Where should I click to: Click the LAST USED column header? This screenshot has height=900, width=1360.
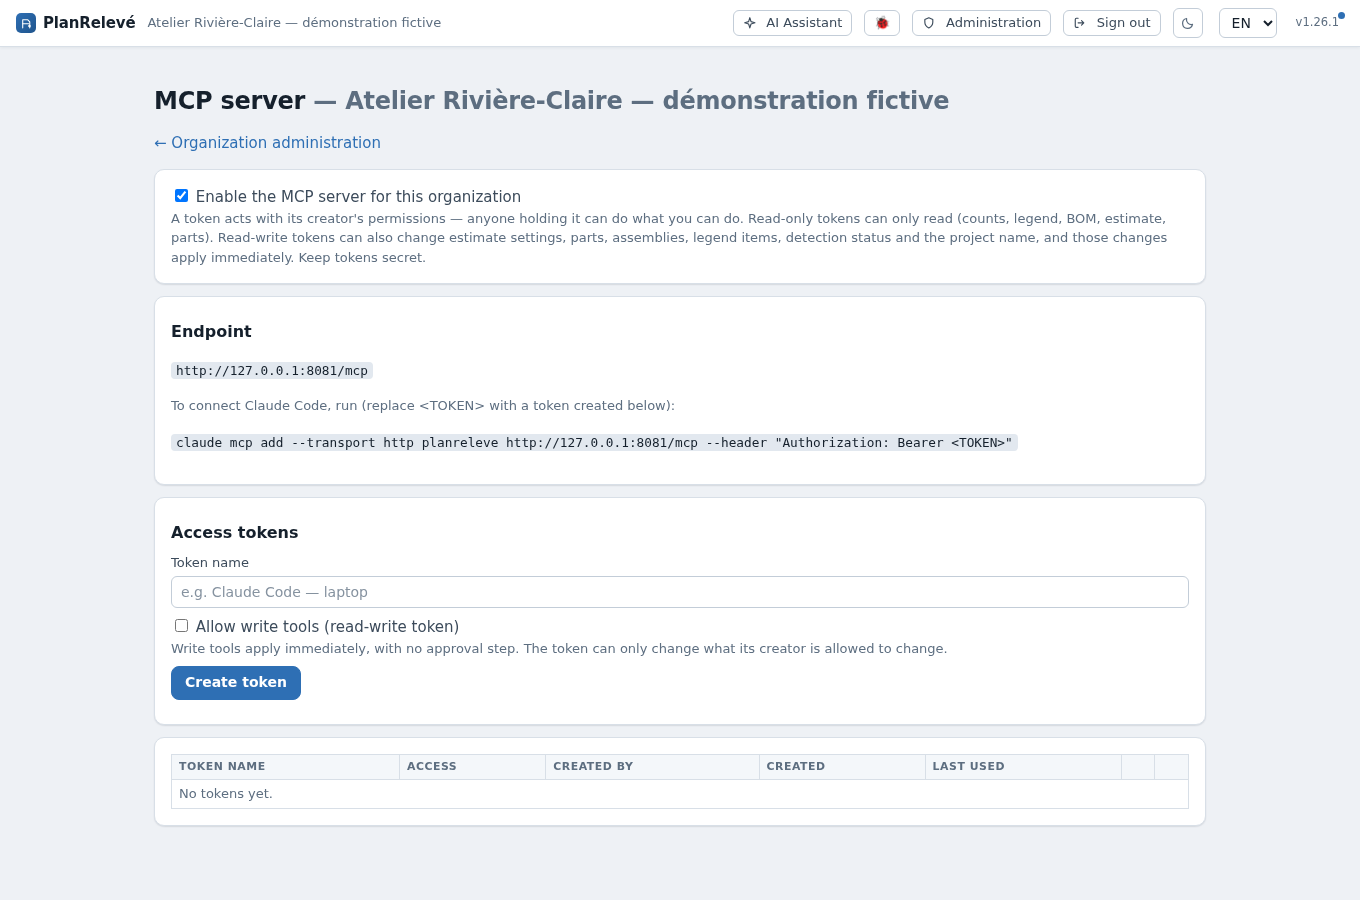pyautogui.click(x=1023, y=767)
